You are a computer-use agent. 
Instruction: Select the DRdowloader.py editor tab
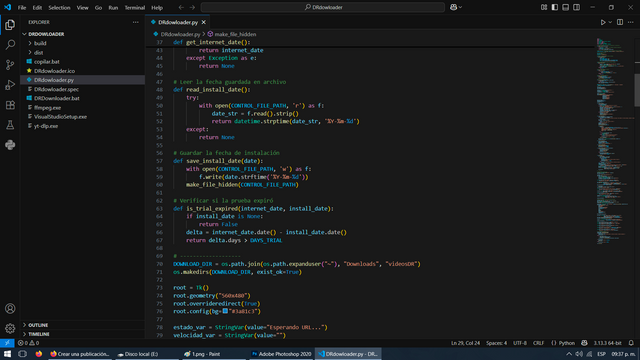point(178,22)
